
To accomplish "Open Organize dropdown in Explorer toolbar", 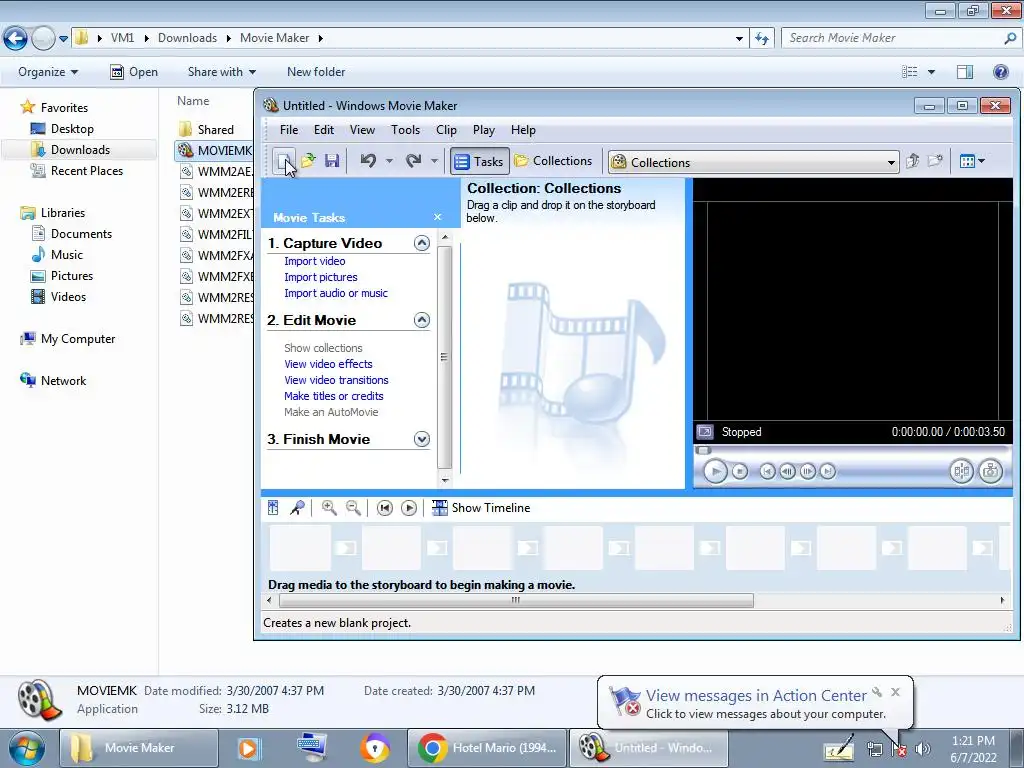I will tap(48, 72).
